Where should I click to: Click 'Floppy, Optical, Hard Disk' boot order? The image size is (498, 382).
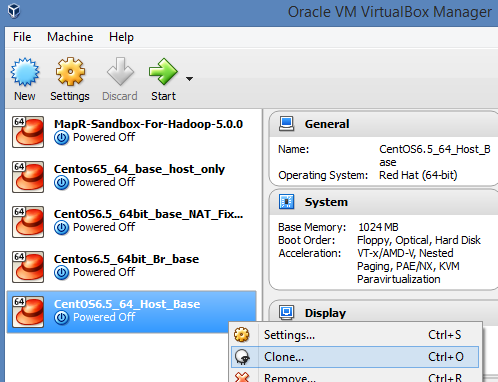[419, 240]
